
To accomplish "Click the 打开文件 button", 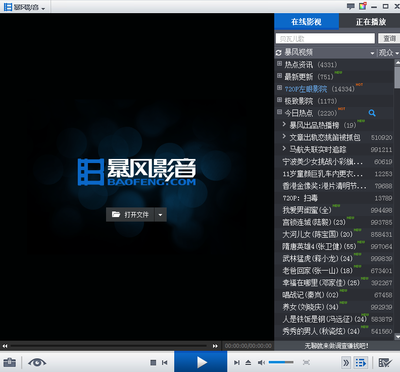I will click(x=130, y=215).
